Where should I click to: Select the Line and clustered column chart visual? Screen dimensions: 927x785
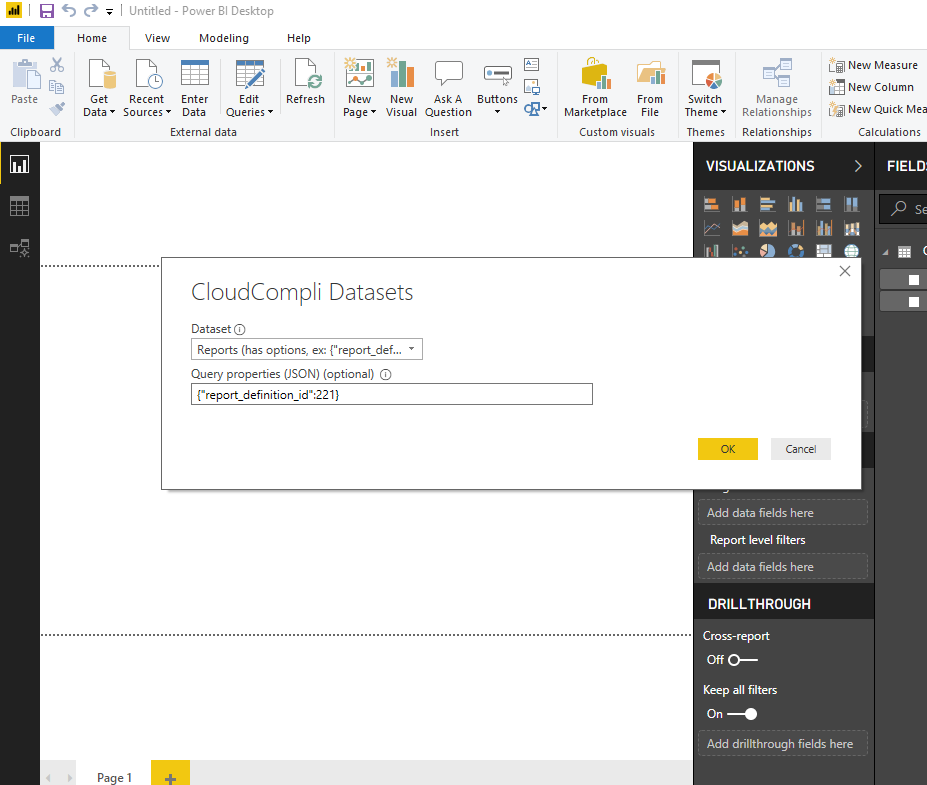click(x=824, y=228)
